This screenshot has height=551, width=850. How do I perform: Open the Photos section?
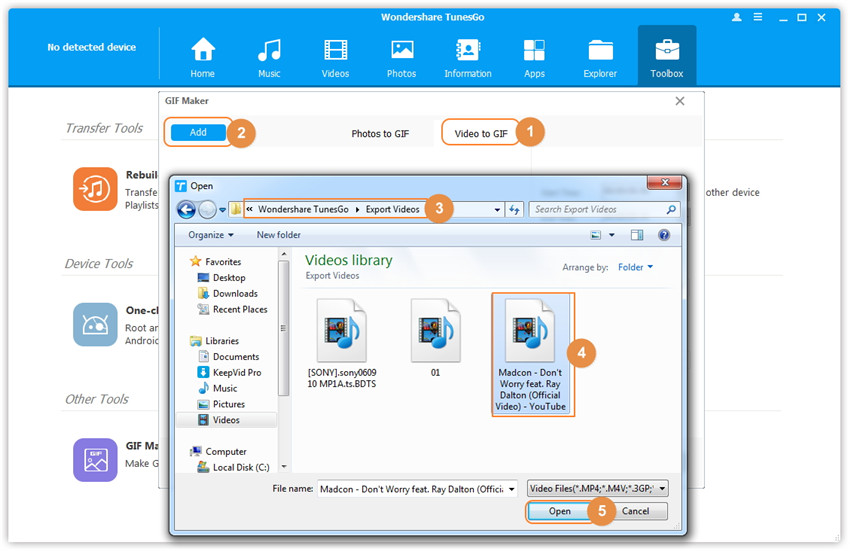coord(402,57)
